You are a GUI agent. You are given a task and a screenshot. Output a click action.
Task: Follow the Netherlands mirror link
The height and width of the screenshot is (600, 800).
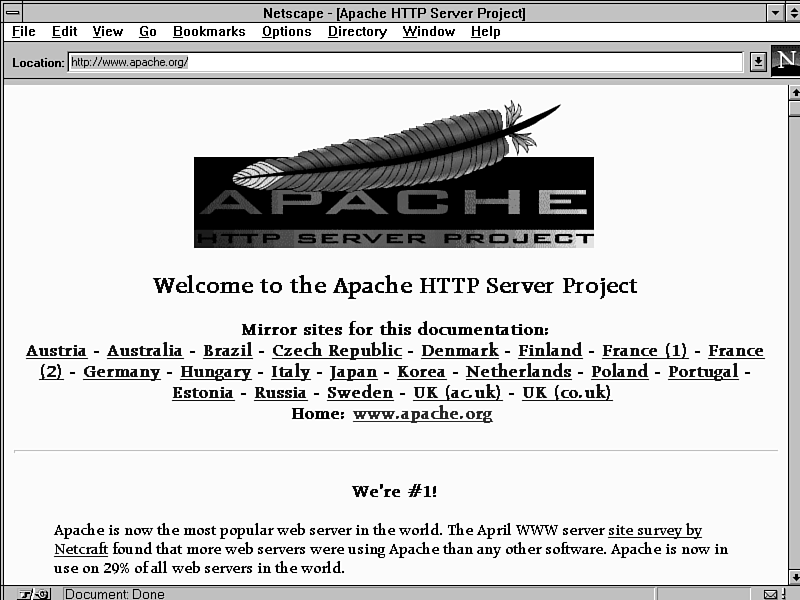(x=518, y=372)
